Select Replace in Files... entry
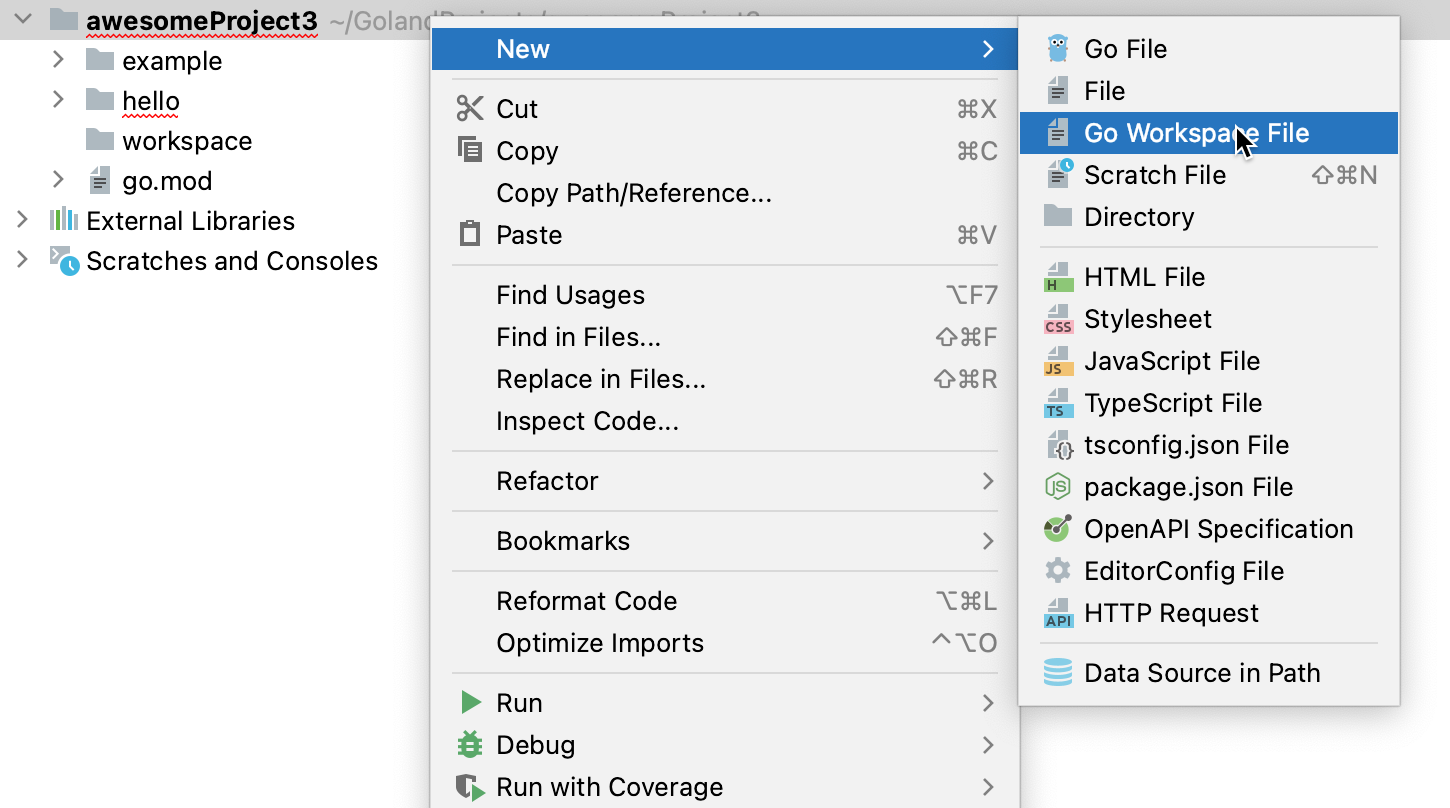The width and height of the screenshot is (1450, 808). click(x=725, y=379)
